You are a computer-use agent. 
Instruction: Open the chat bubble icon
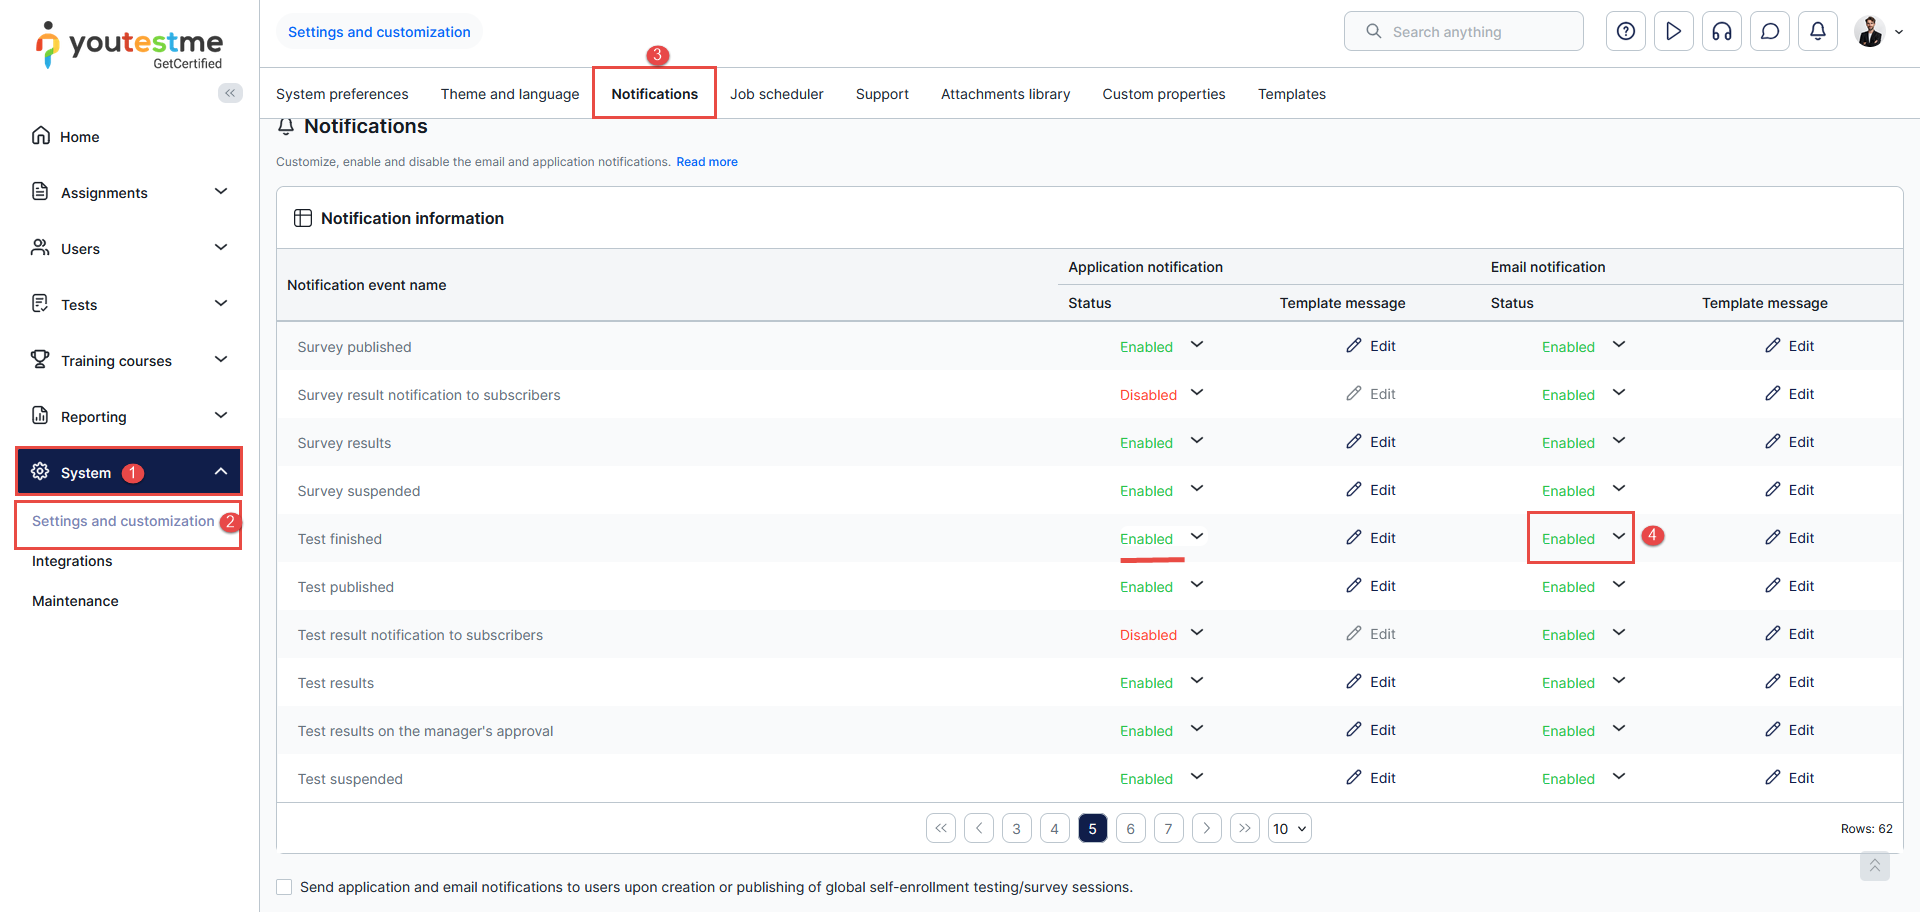1769,32
